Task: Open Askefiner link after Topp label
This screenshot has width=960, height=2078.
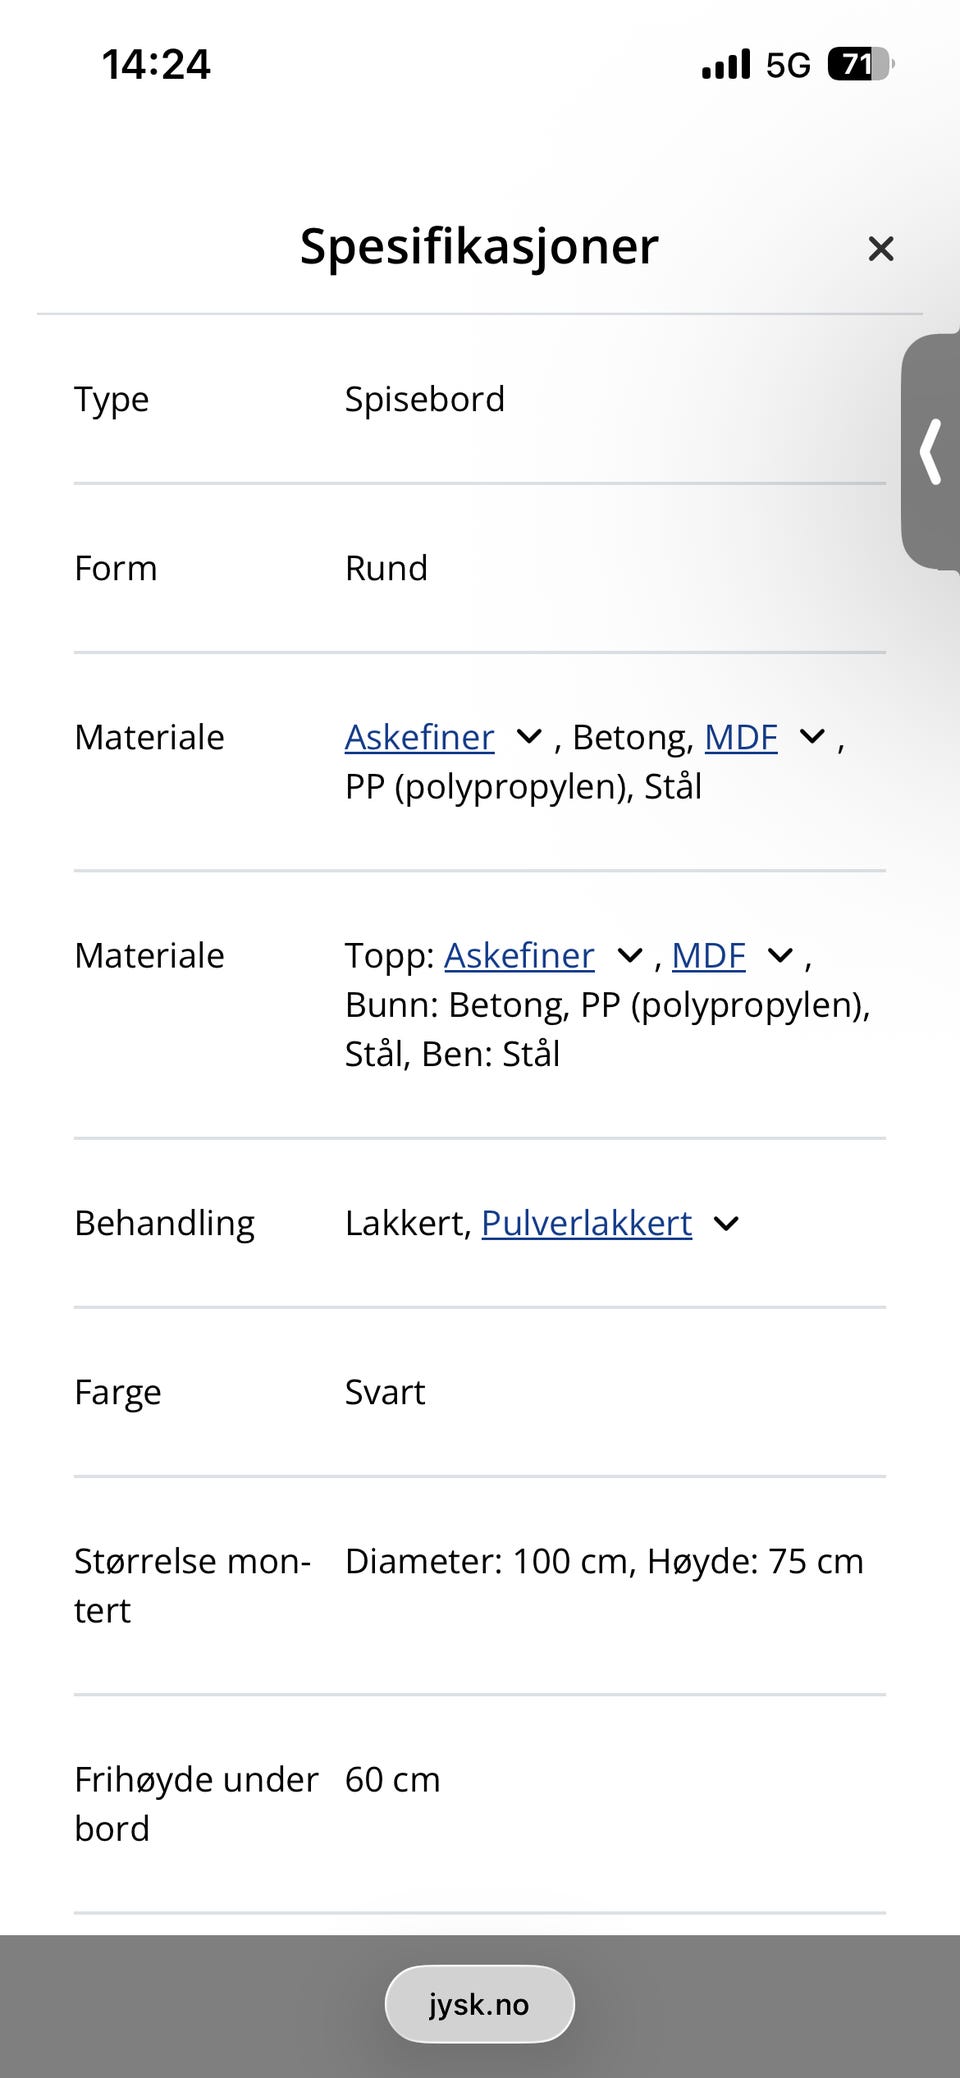Action: [519, 955]
